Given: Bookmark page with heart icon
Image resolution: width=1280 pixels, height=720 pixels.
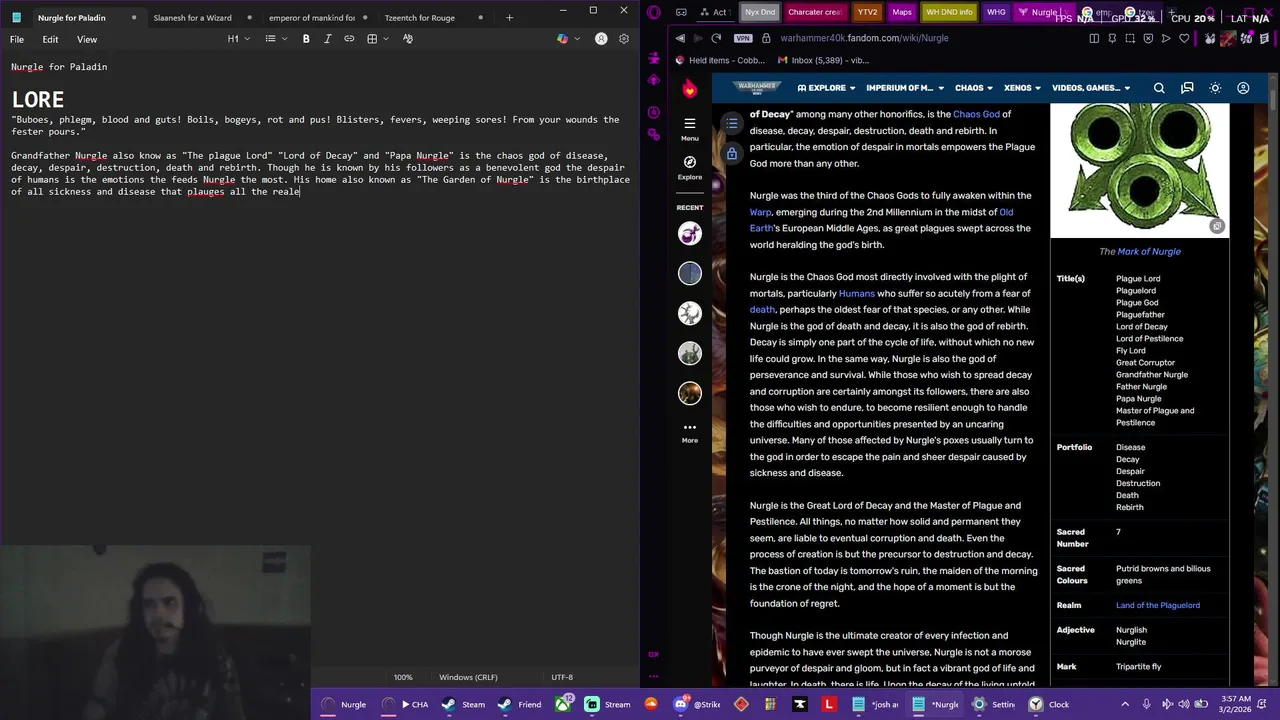Looking at the screenshot, I should tap(1184, 38).
